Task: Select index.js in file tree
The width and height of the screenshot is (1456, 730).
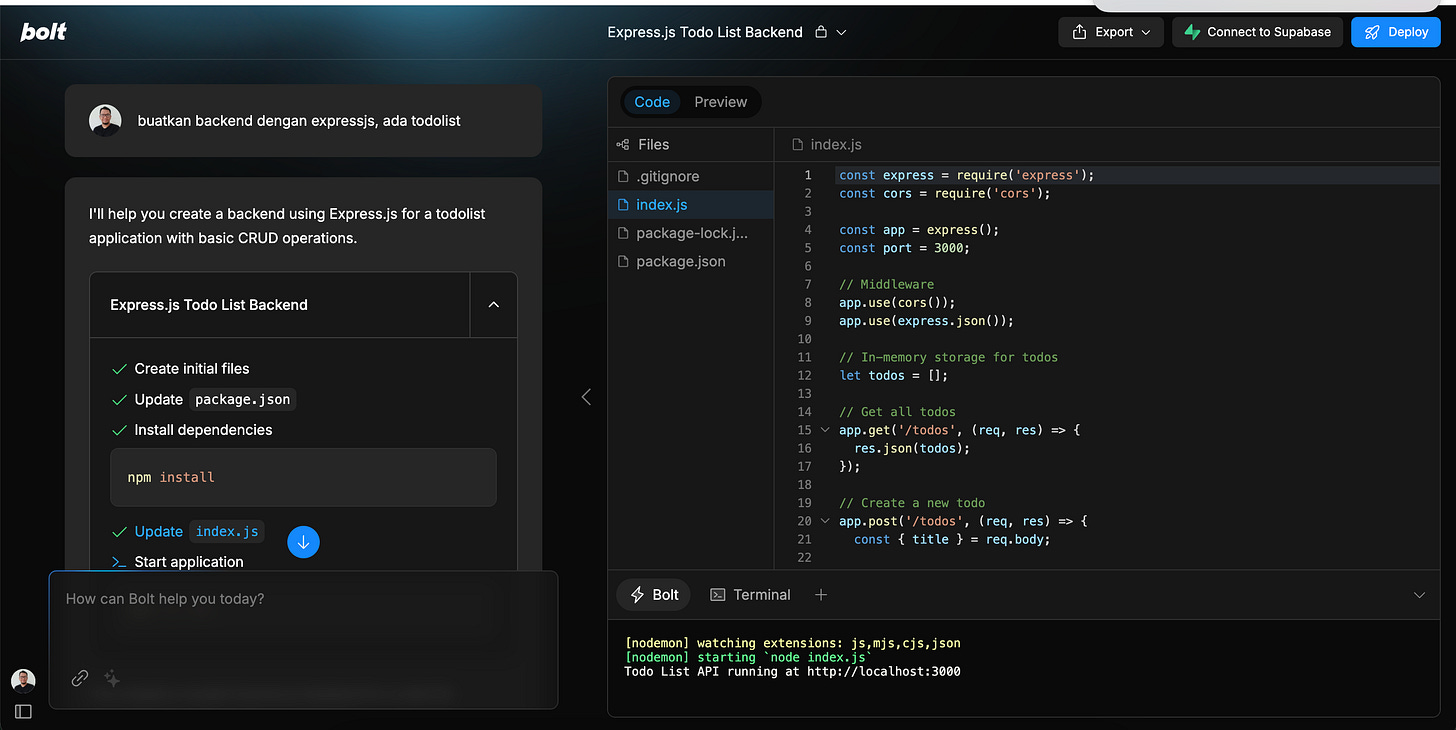Action: point(691,204)
